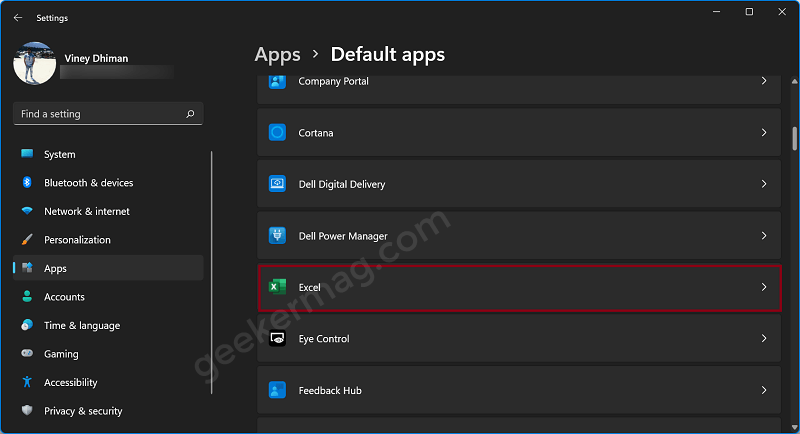
Task: Click the scrollbar down arrow
Action: pyautogui.click(x=794, y=427)
